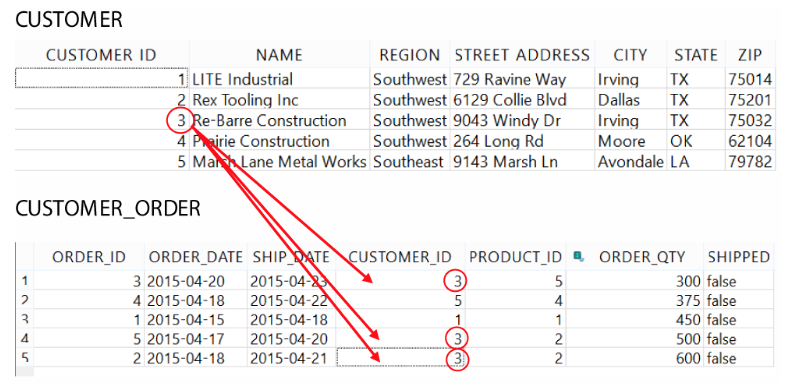Select row header 1 in CUSTOMER_ORDER
This screenshot has width=794, height=391.
point(24,281)
